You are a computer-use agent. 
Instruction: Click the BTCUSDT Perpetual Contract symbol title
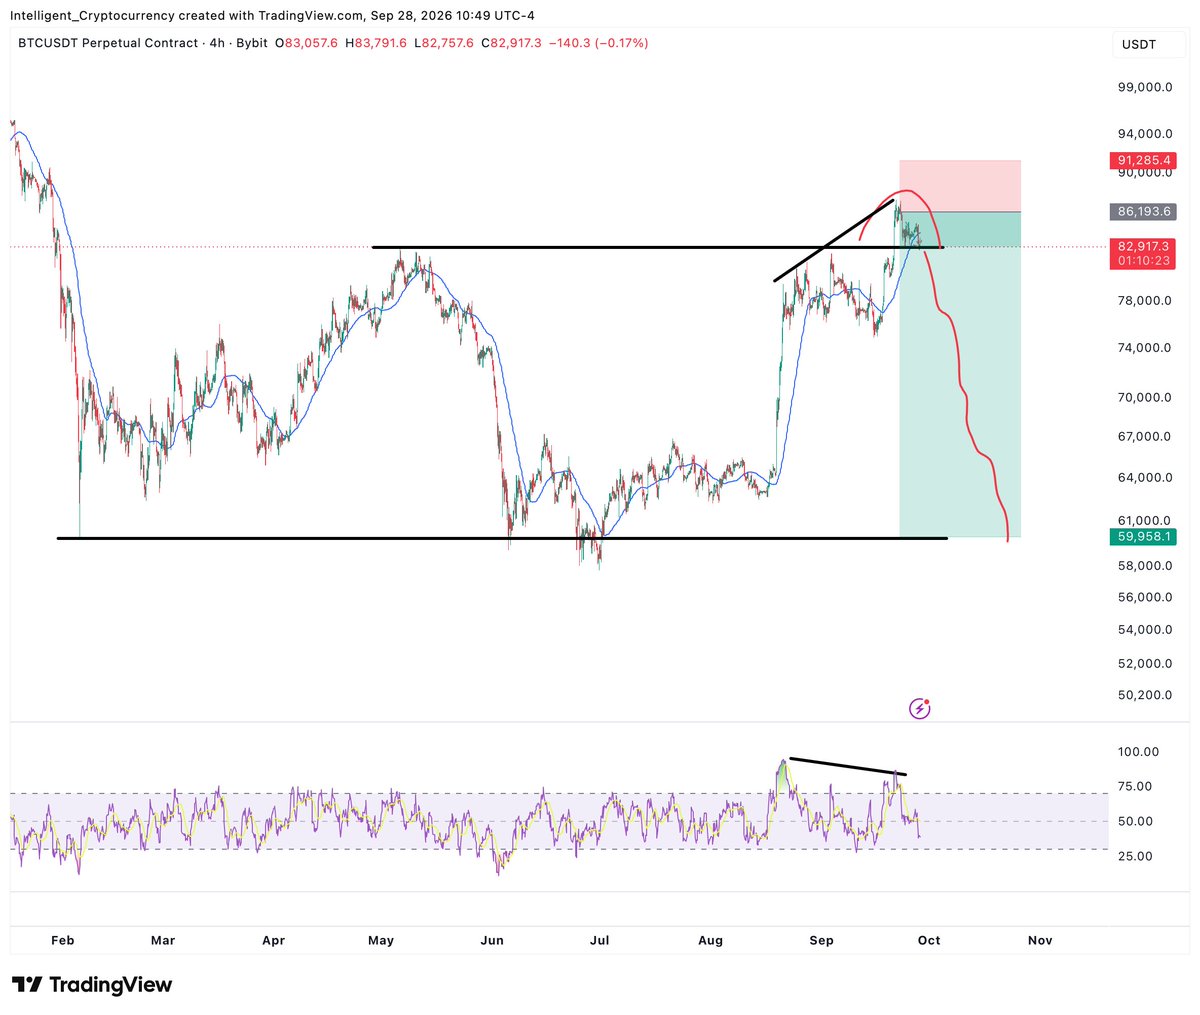[x=108, y=43]
